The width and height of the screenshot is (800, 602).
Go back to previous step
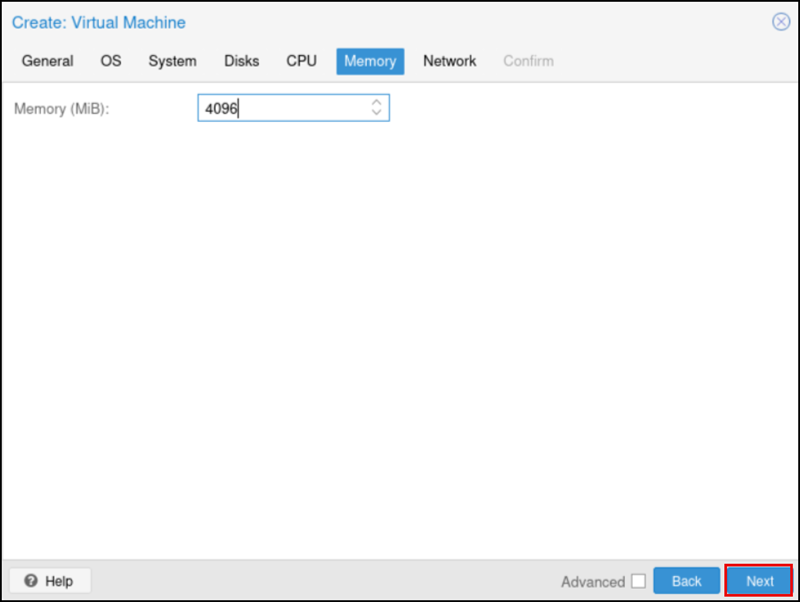686,581
